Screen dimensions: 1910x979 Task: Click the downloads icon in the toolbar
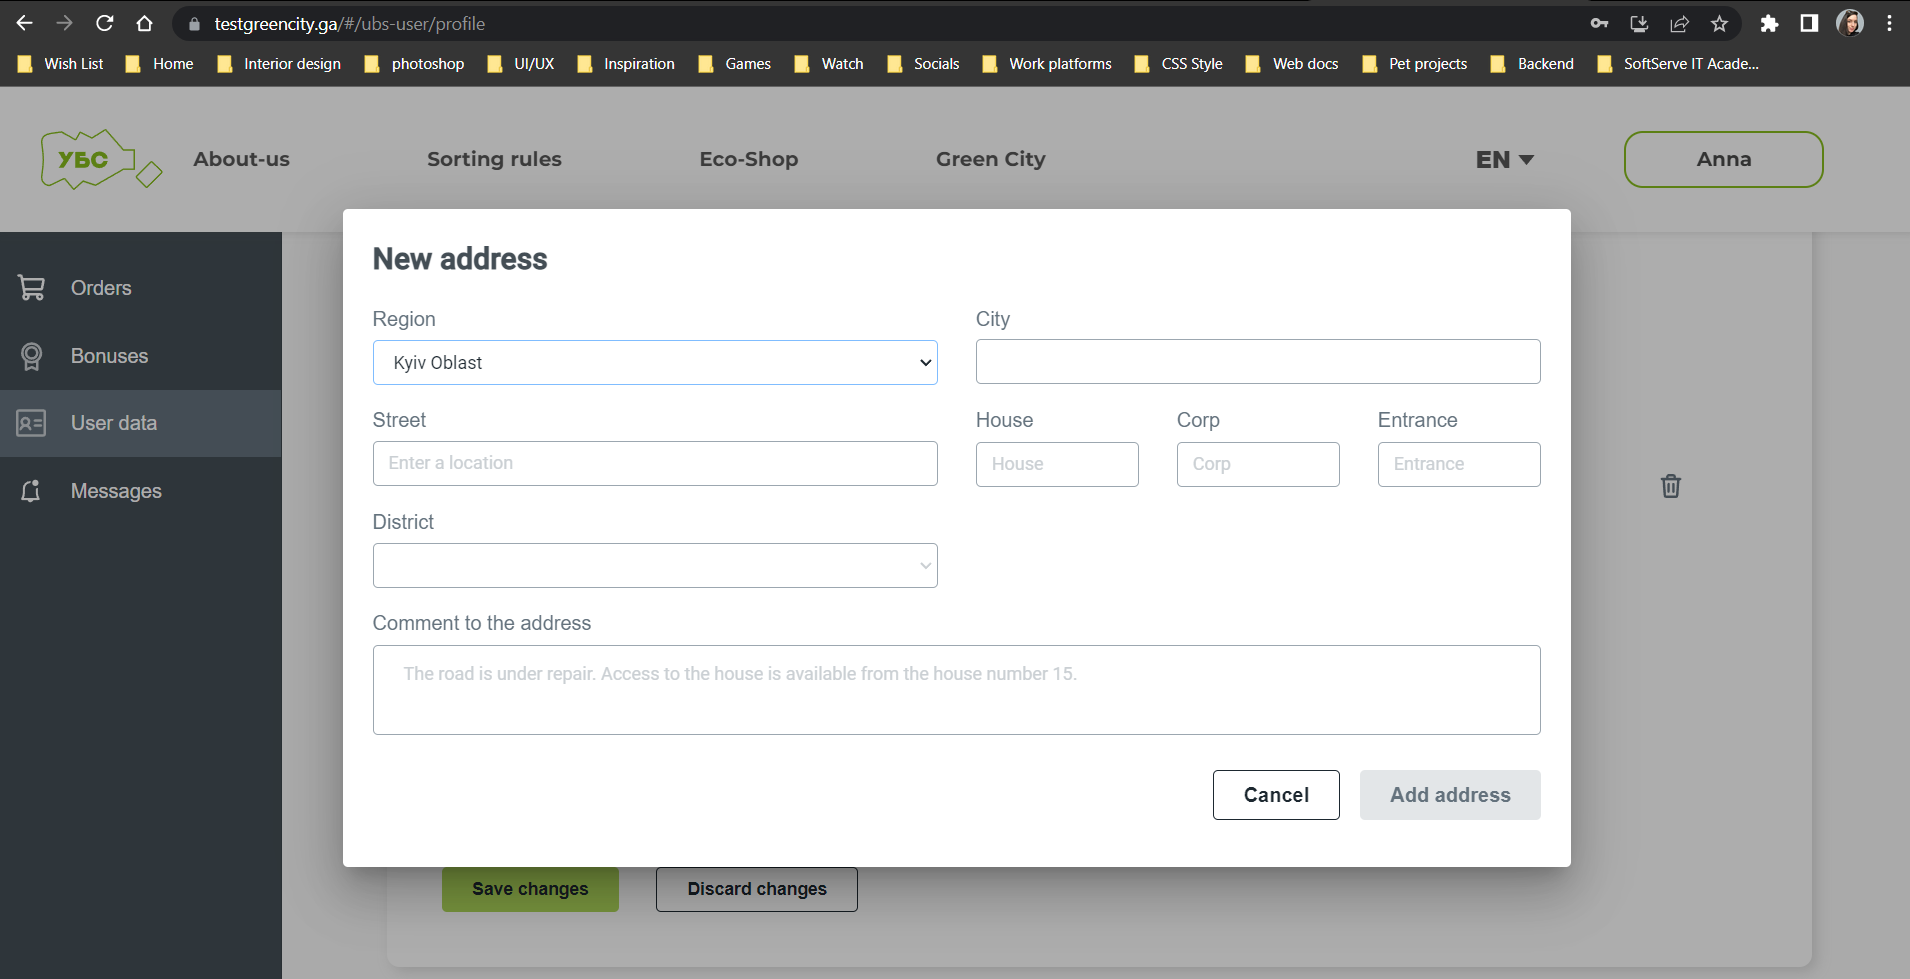(x=1639, y=23)
